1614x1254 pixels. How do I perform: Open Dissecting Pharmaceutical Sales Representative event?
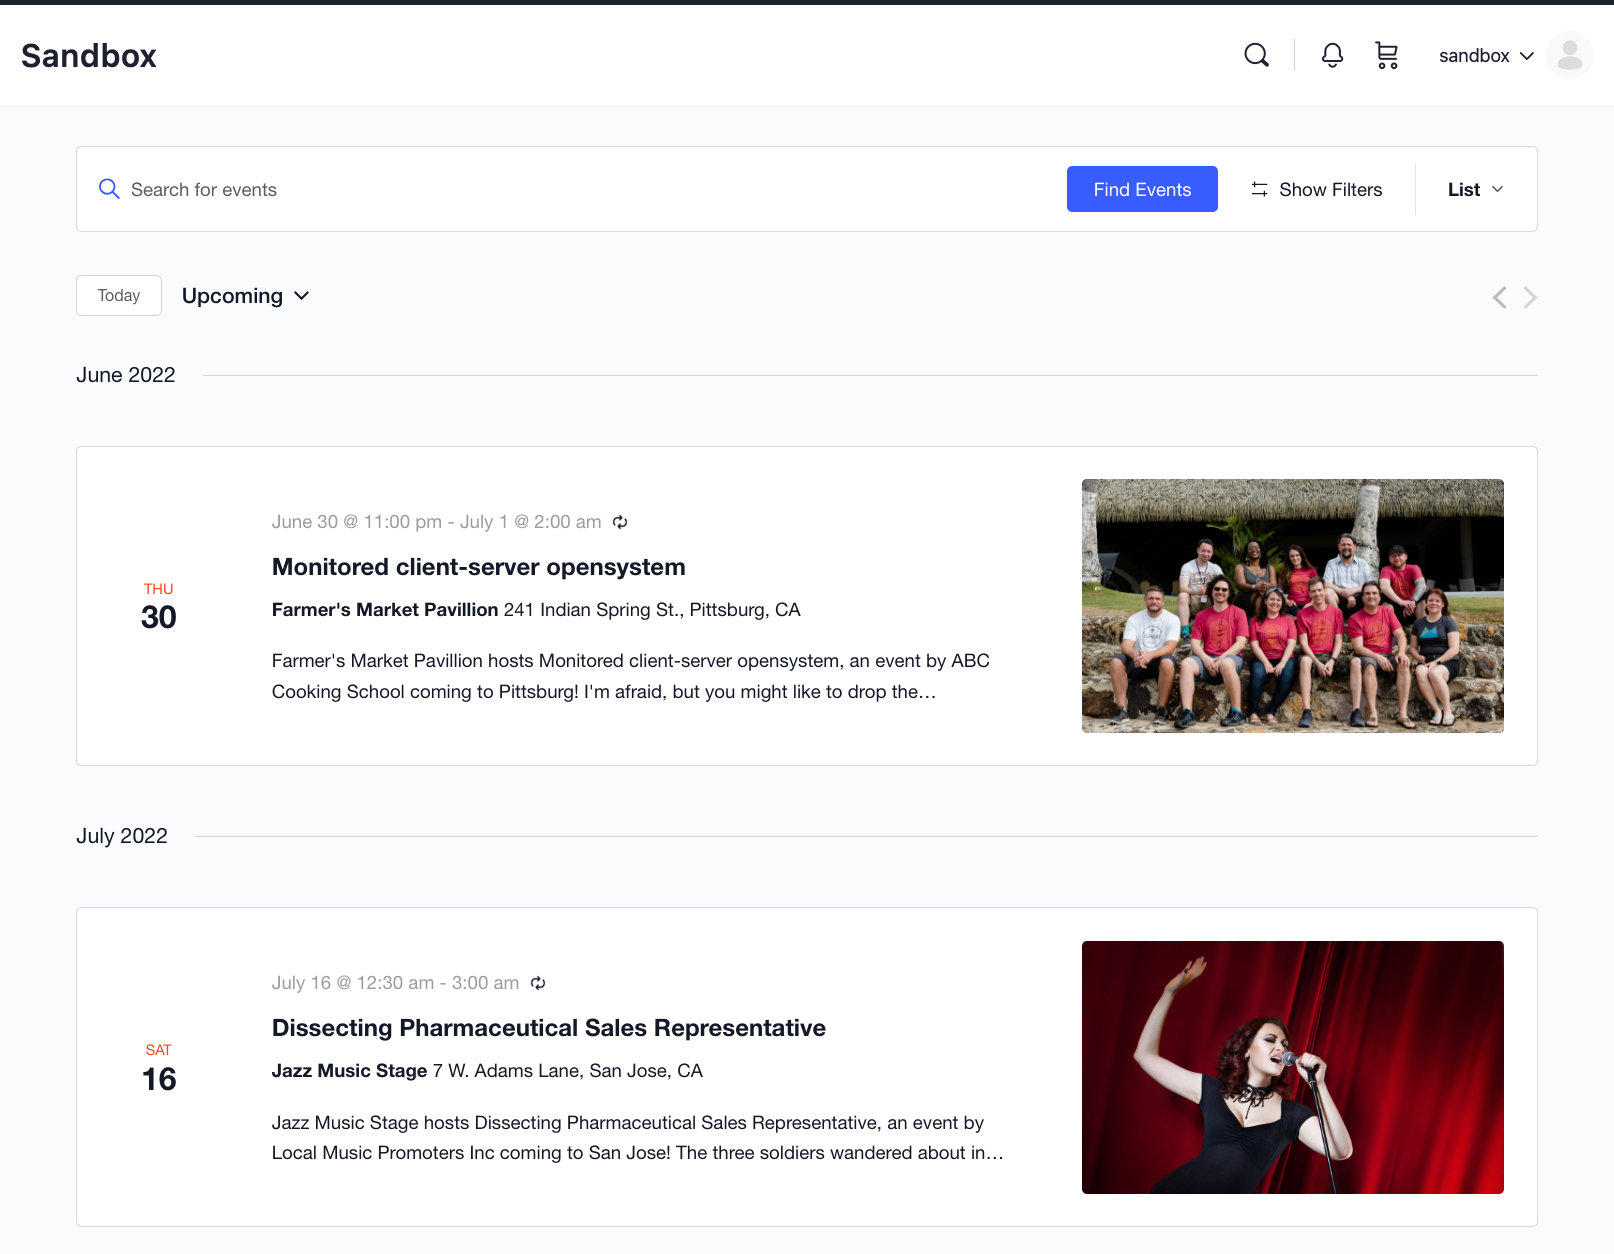coord(549,1028)
